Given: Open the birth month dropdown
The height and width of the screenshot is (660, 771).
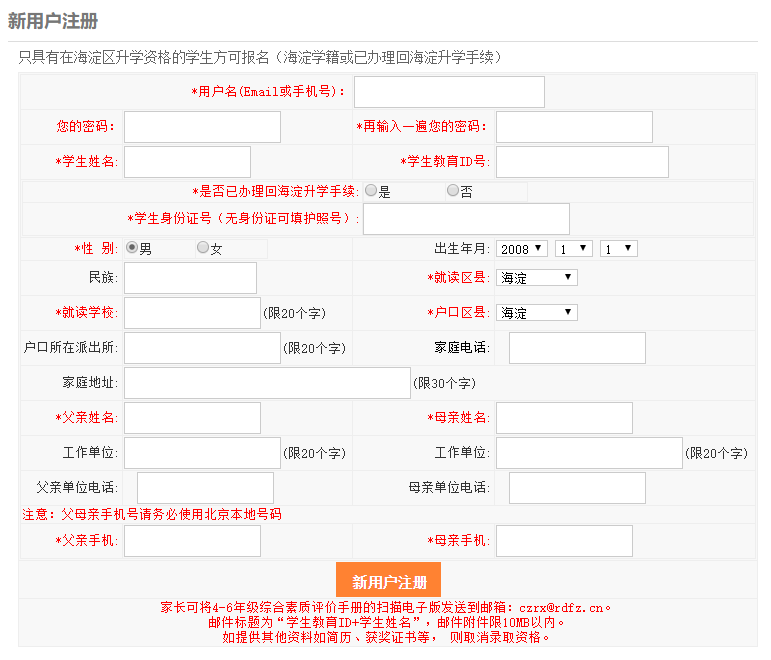Looking at the screenshot, I should 574,249.
